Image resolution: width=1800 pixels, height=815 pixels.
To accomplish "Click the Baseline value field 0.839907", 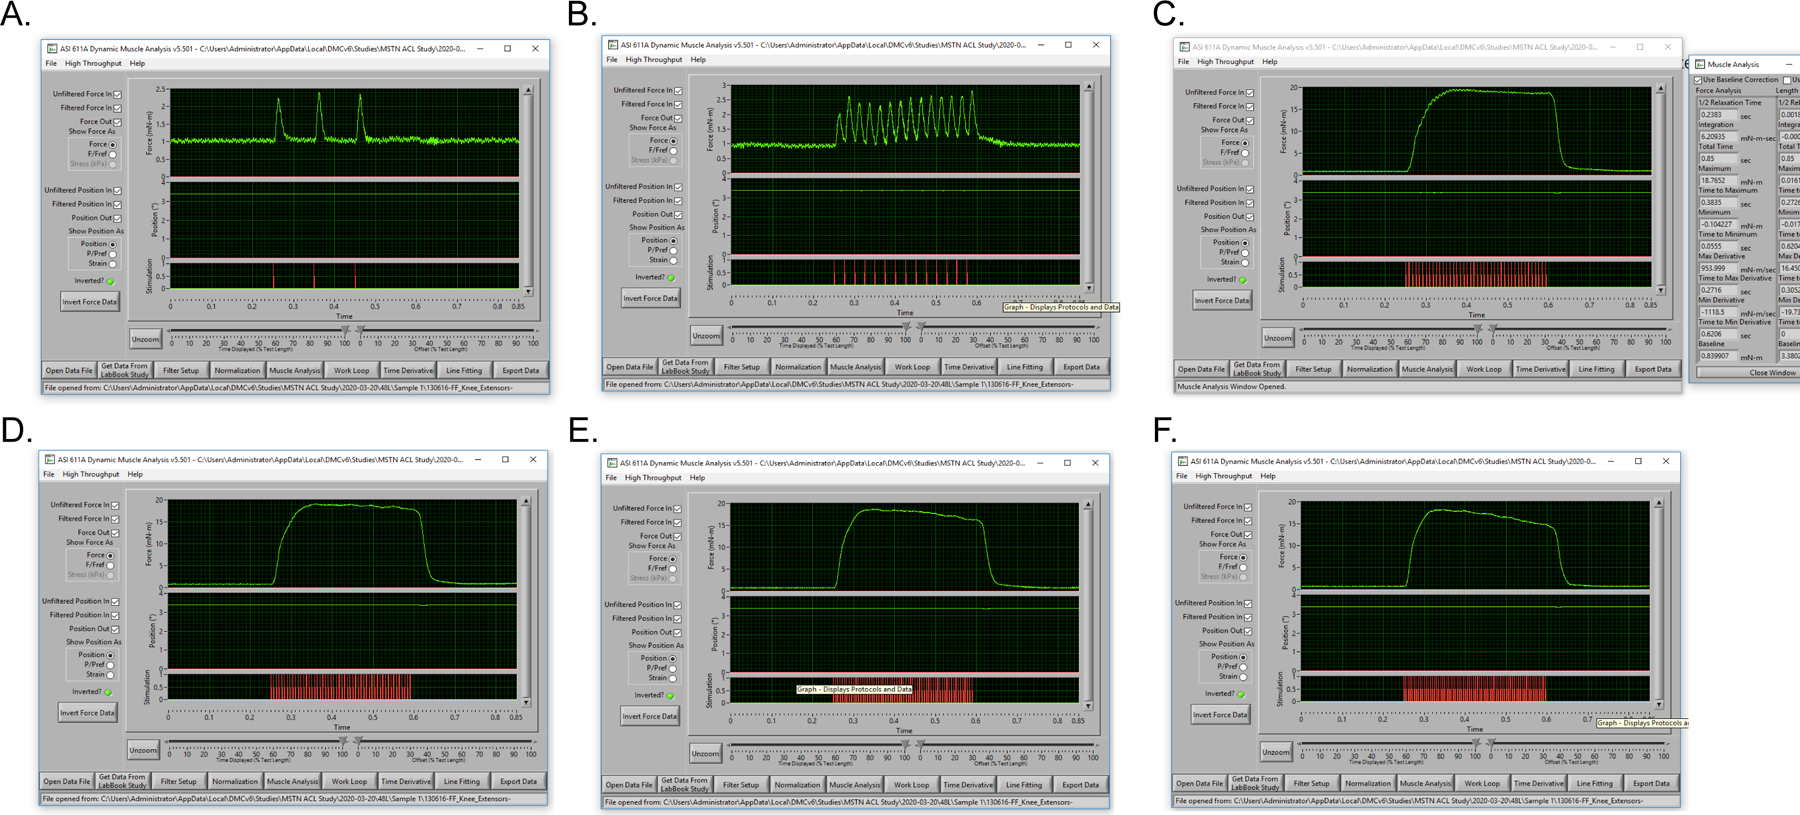I will click(1718, 356).
